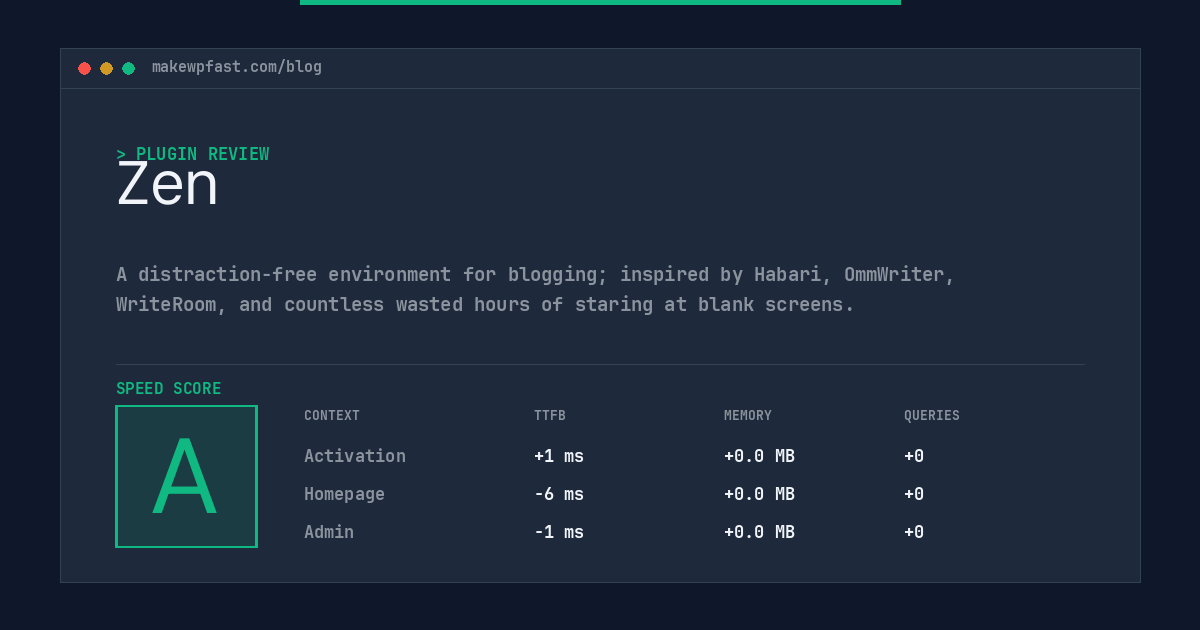The width and height of the screenshot is (1200, 630).
Task: Click the 'Zen' plugin title
Action: click(x=167, y=185)
